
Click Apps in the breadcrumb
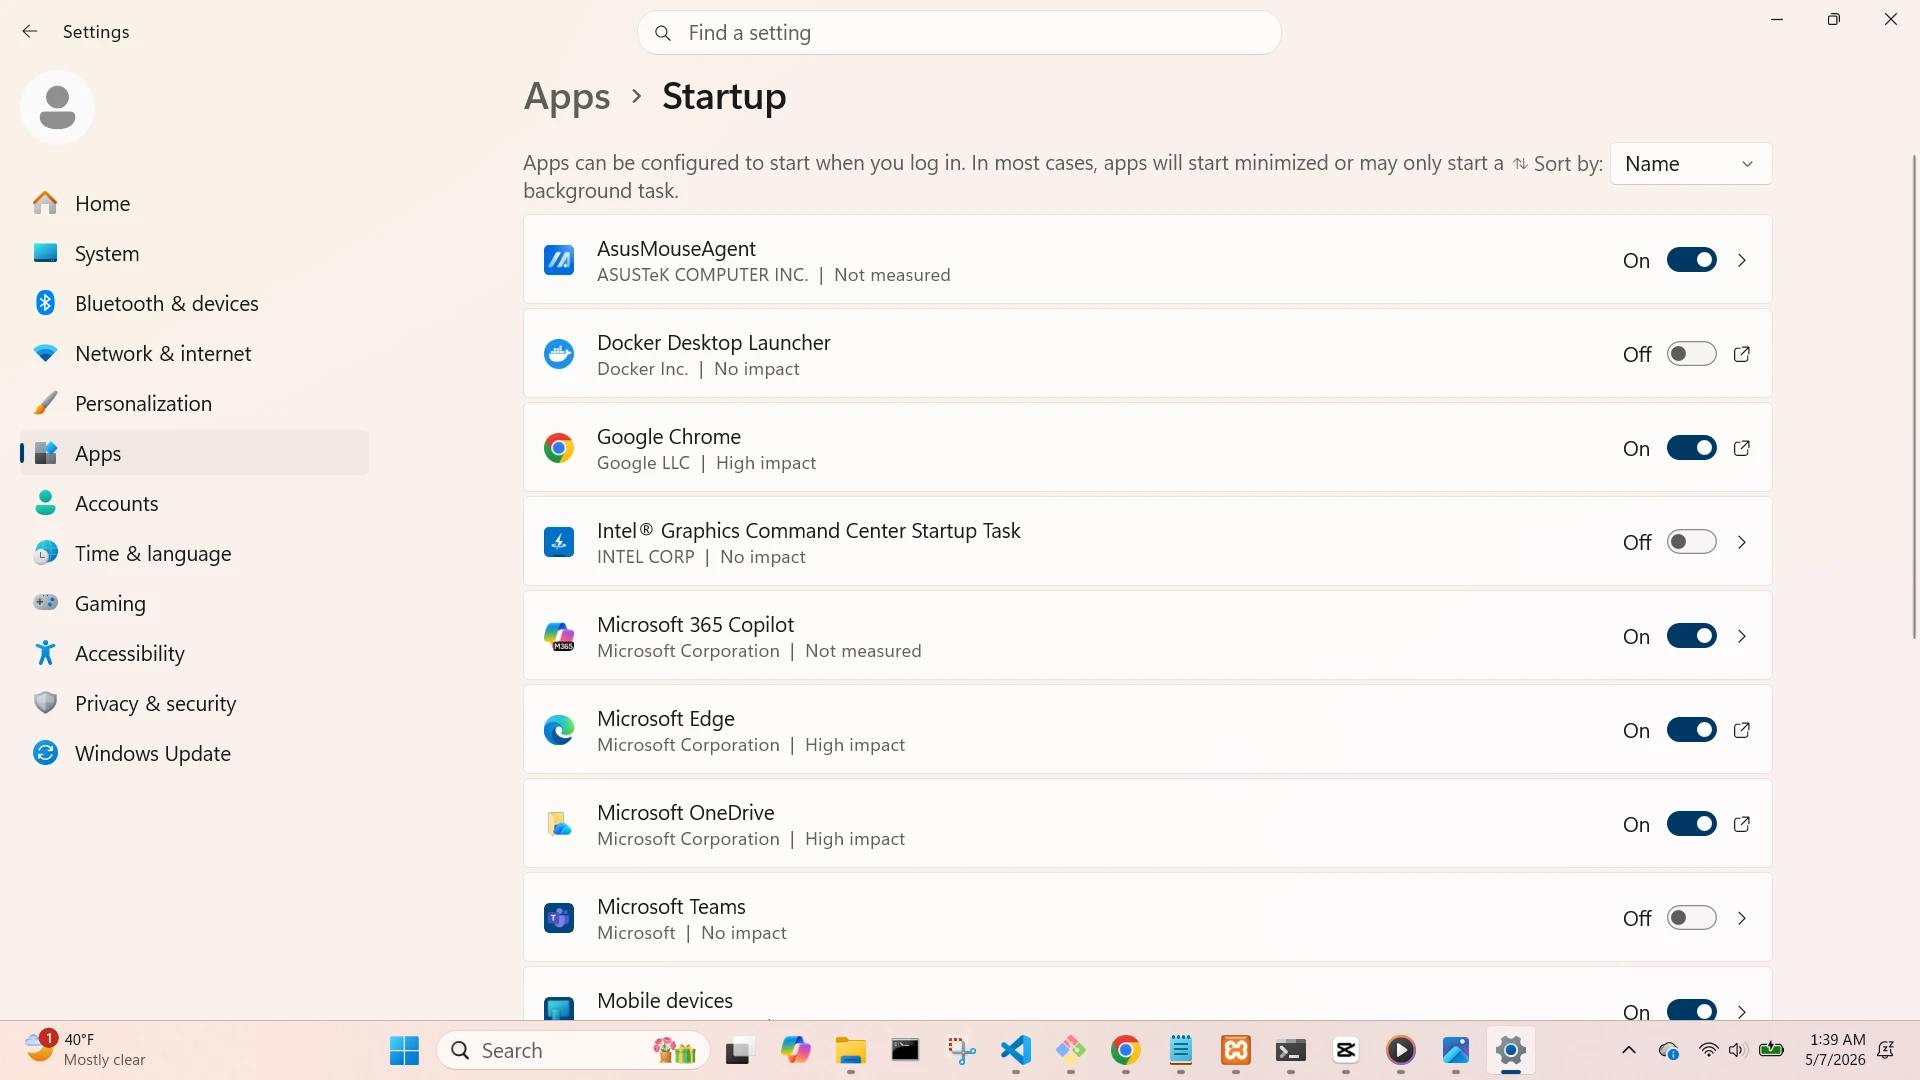(x=567, y=97)
